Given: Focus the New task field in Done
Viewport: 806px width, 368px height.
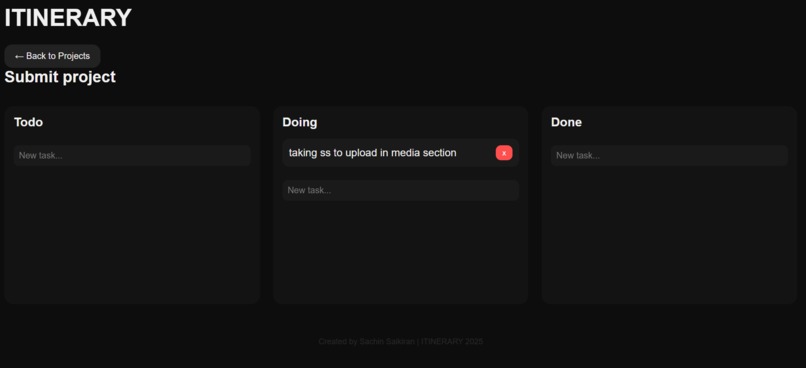Looking at the screenshot, I should (x=669, y=155).
